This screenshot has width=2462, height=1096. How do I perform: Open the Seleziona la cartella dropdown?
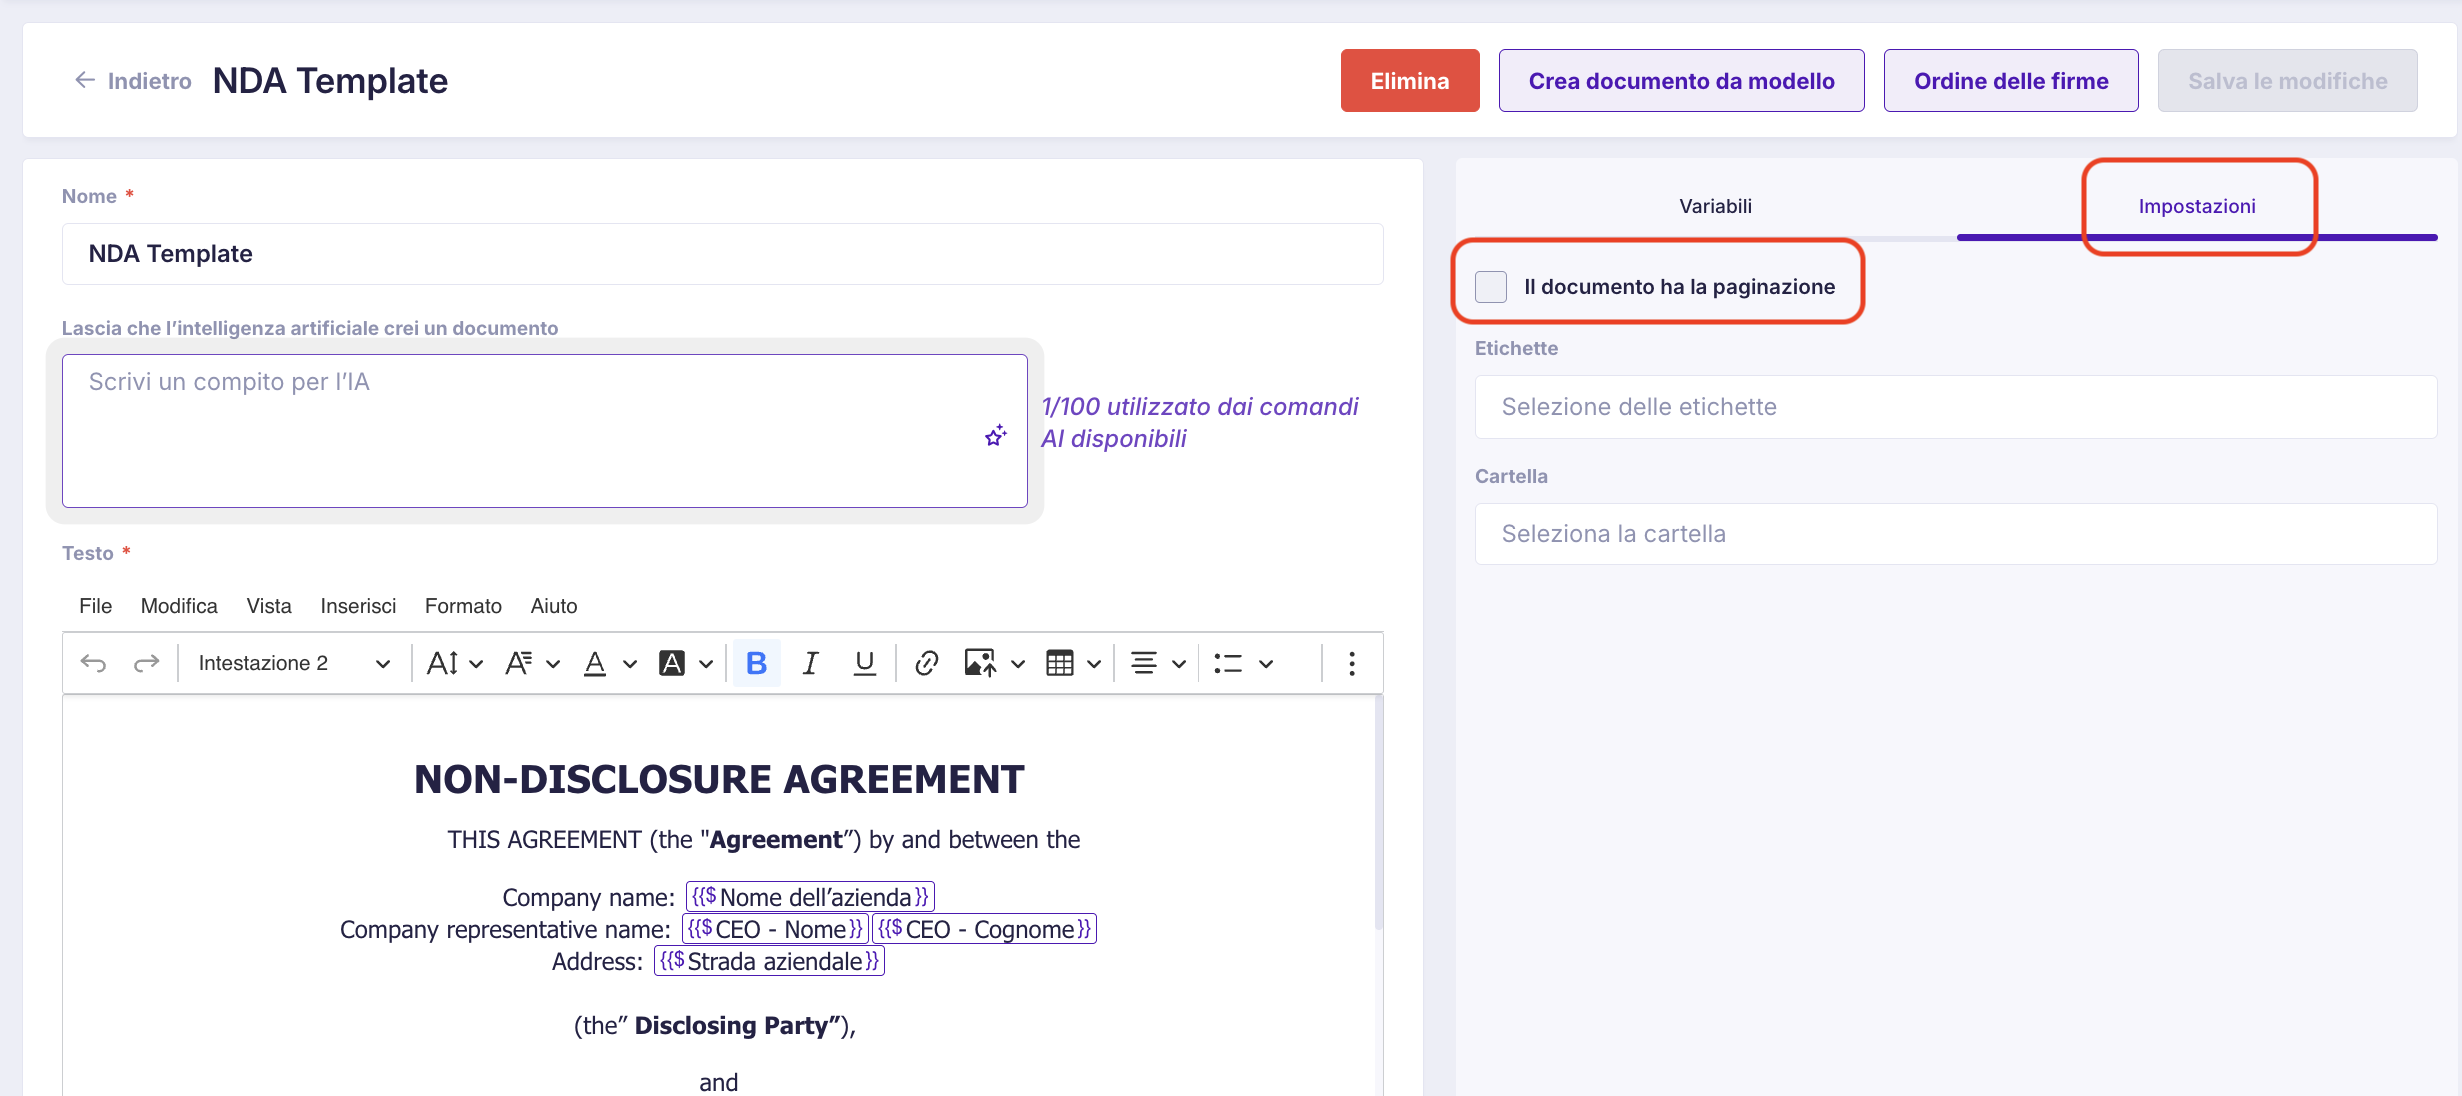click(x=1955, y=534)
